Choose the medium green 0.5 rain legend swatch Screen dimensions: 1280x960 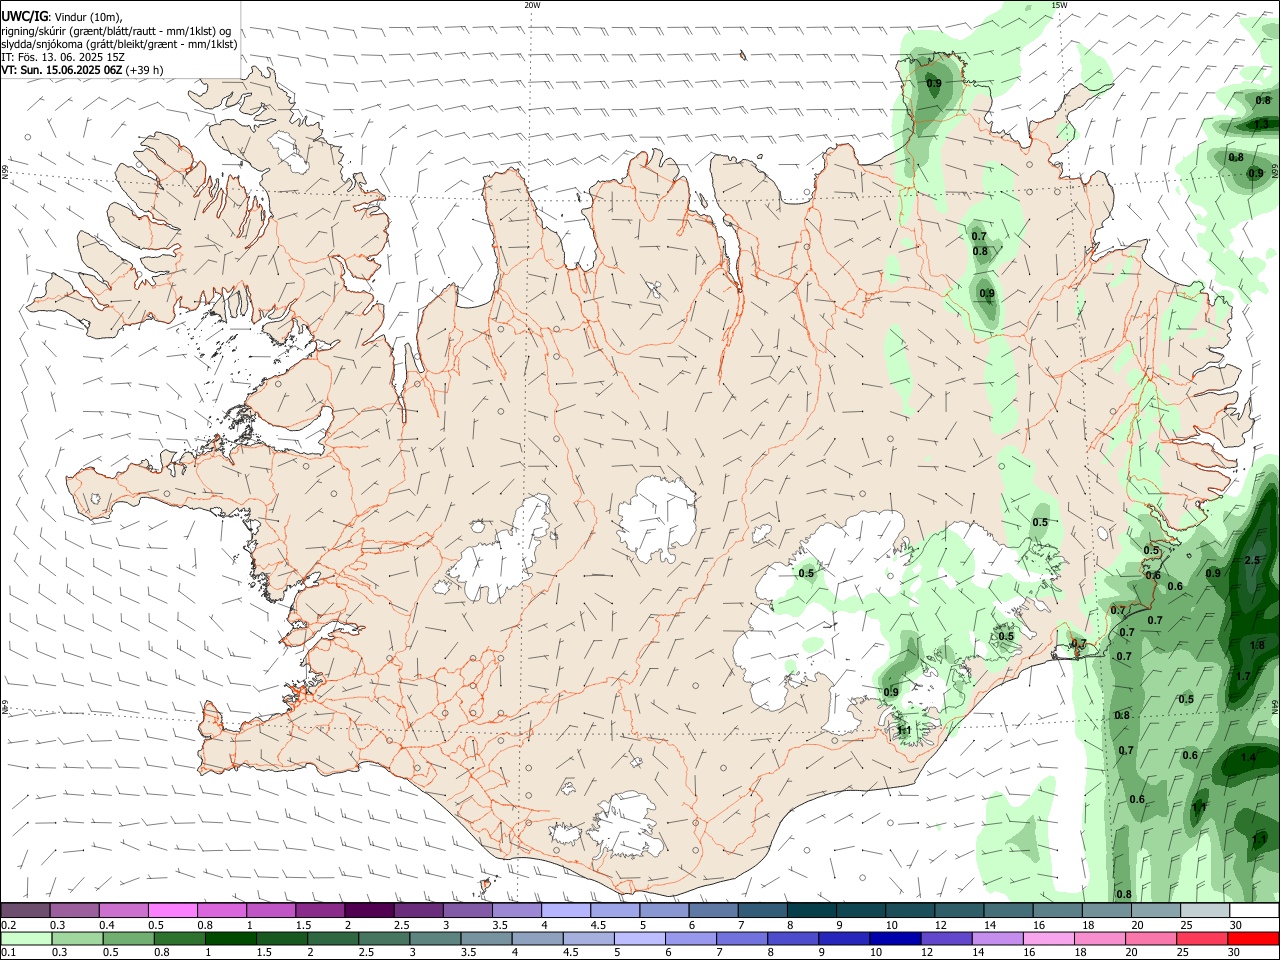click(x=128, y=938)
